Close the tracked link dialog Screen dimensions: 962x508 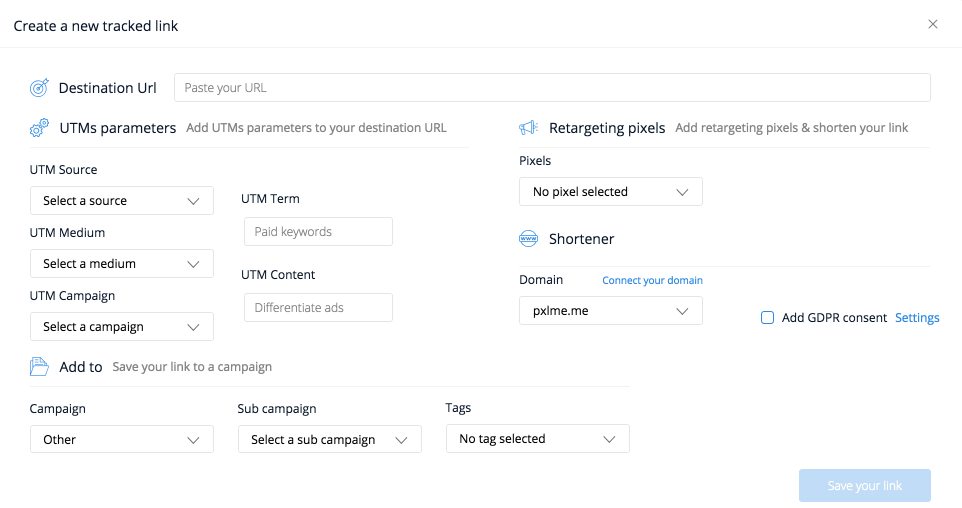[933, 24]
